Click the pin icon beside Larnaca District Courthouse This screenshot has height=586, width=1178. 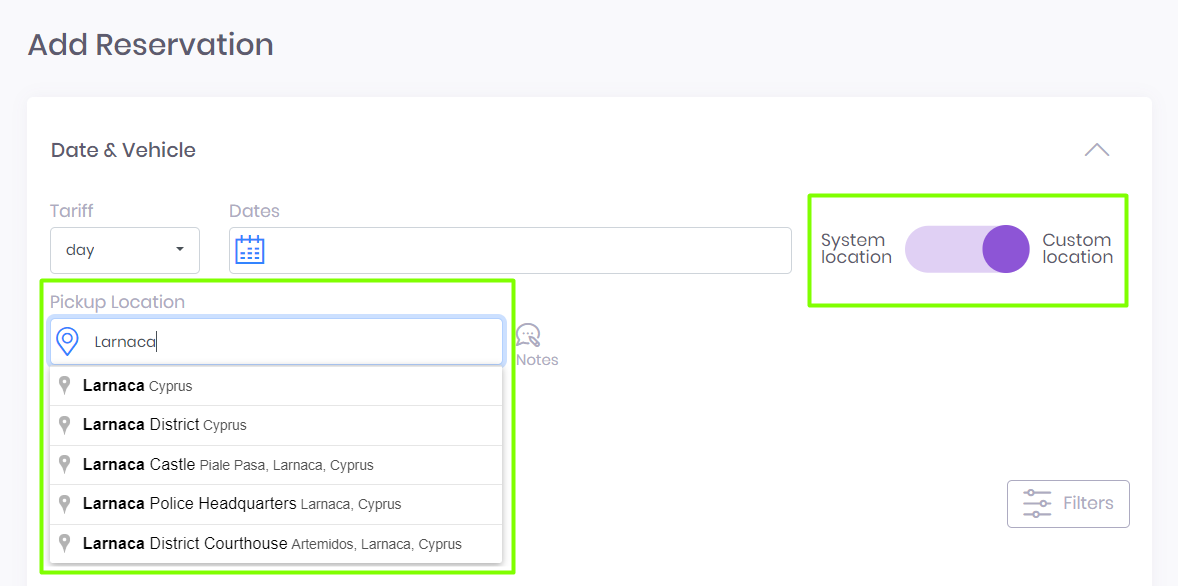click(65, 543)
